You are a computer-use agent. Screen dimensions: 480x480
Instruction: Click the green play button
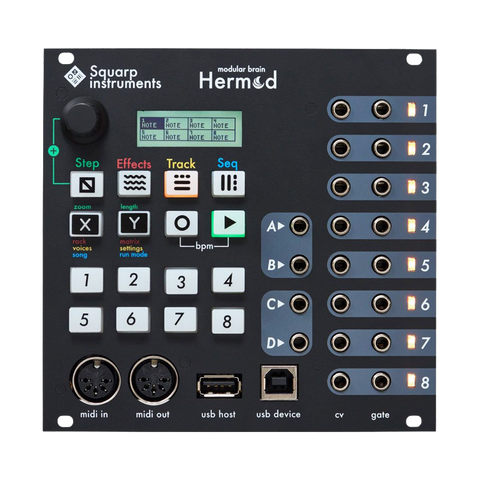click(x=229, y=223)
